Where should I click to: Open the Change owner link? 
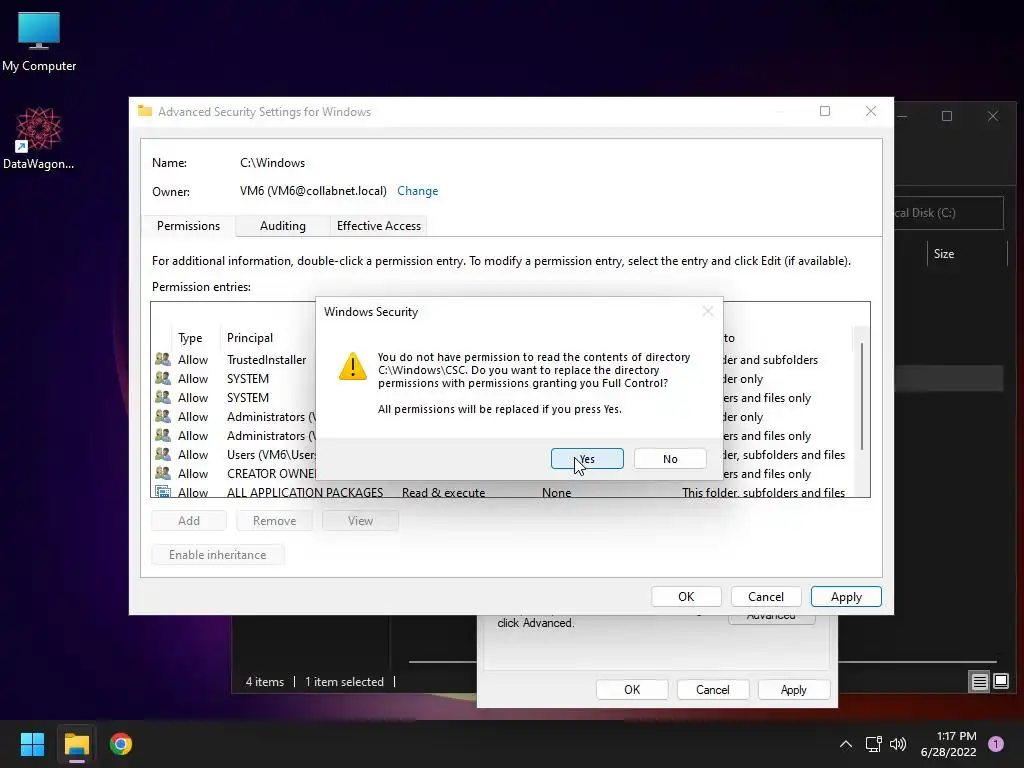coord(417,191)
